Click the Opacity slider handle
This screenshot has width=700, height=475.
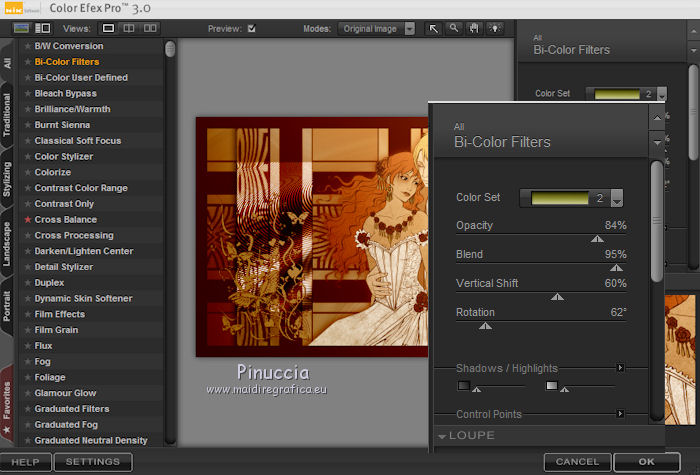coord(597,239)
